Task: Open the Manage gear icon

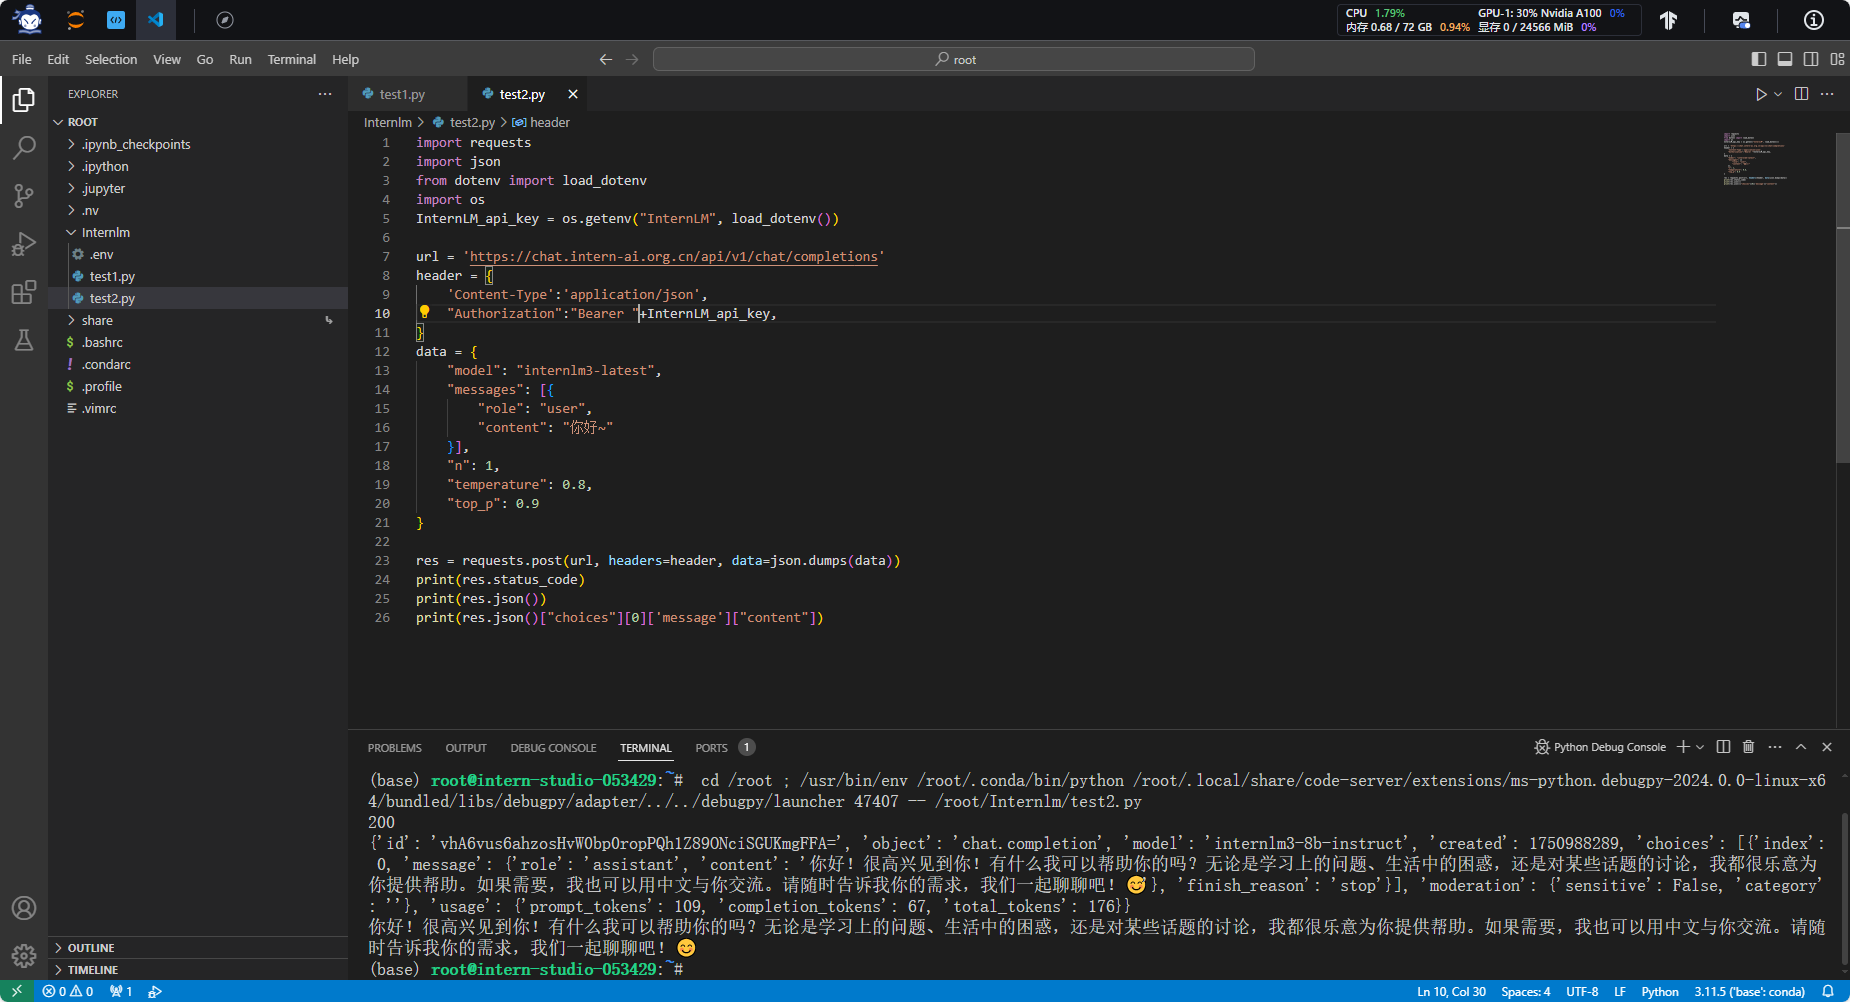Action: [x=24, y=956]
